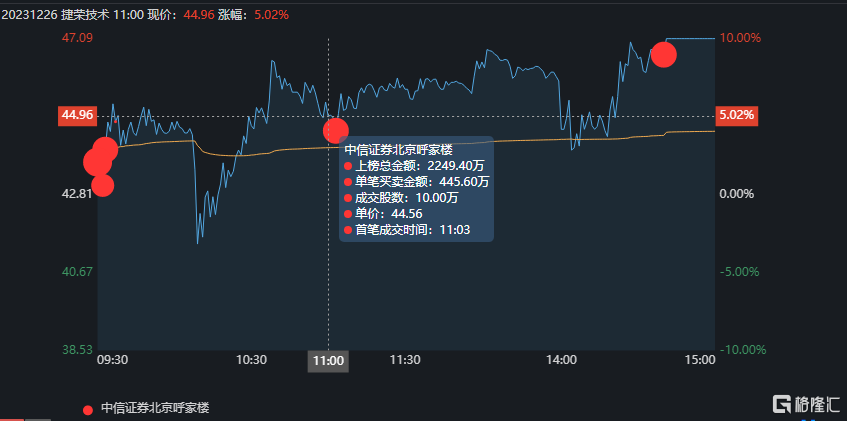Click the red trade marker near the 10.00% limit-up
847x421 pixels.
coord(664,54)
